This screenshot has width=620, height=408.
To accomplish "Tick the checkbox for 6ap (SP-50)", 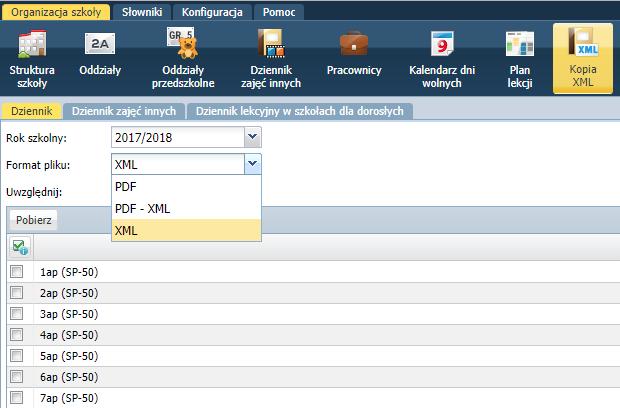I will pyautogui.click(x=17, y=376).
